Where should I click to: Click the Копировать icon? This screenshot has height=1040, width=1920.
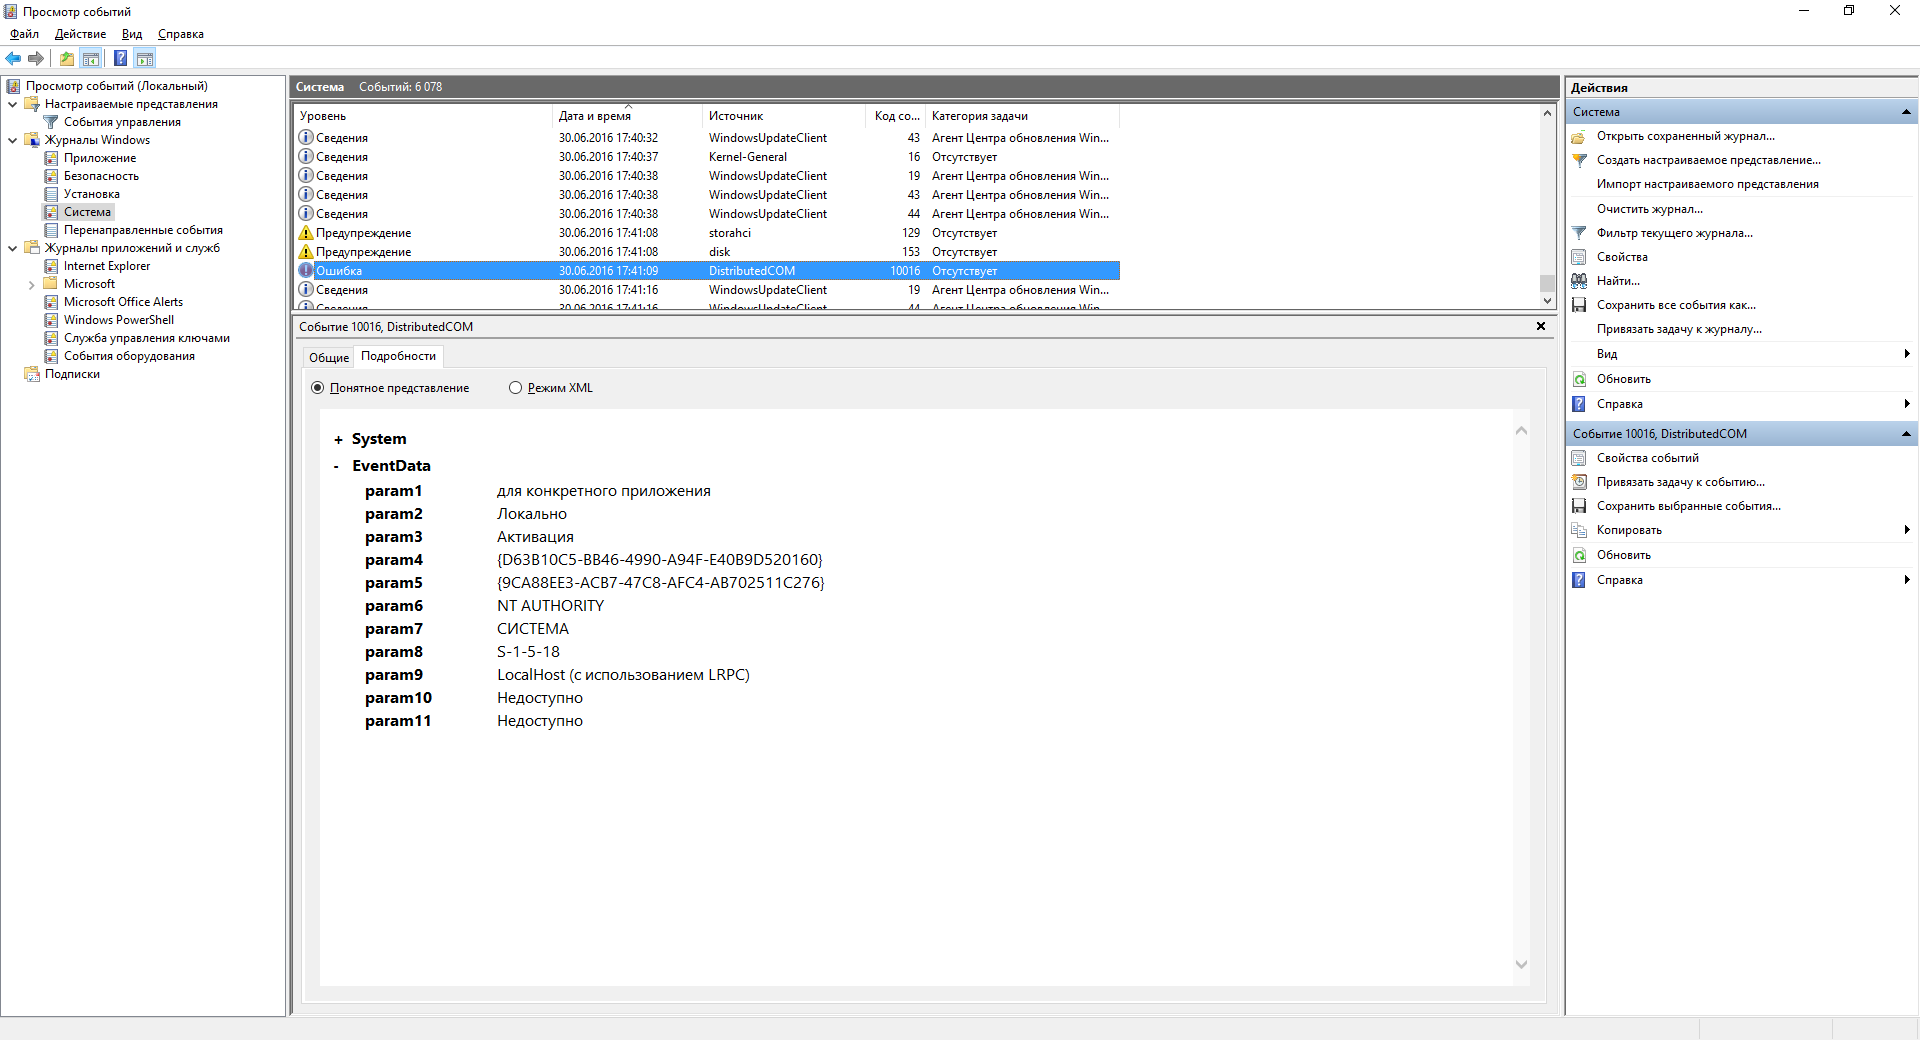tap(1579, 530)
